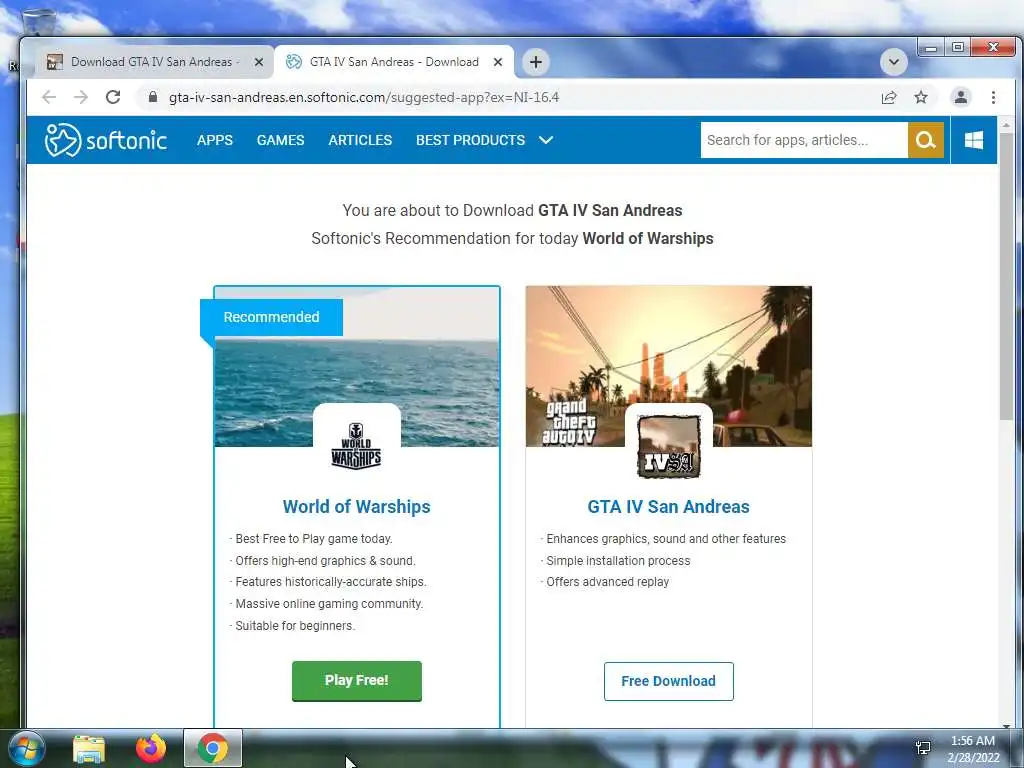Open the Recycle Bin on desktop
Image resolution: width=1024 pixels, height=768 pixels.
[x=38, y=22]
